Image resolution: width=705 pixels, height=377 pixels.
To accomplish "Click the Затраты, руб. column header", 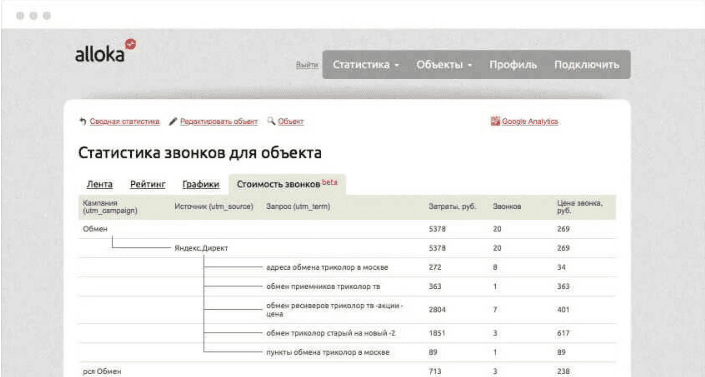I will tap(452, 206).
